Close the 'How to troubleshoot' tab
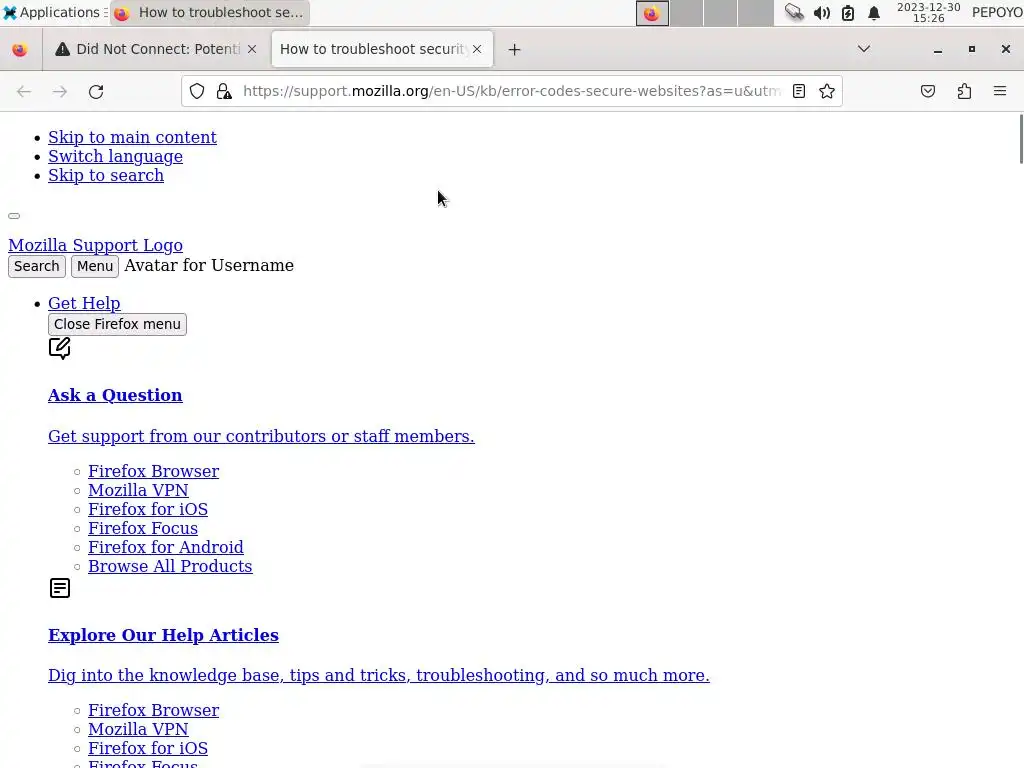This screenshot has width=1024, height=768. pyautogui.click(x=477, y=50)
